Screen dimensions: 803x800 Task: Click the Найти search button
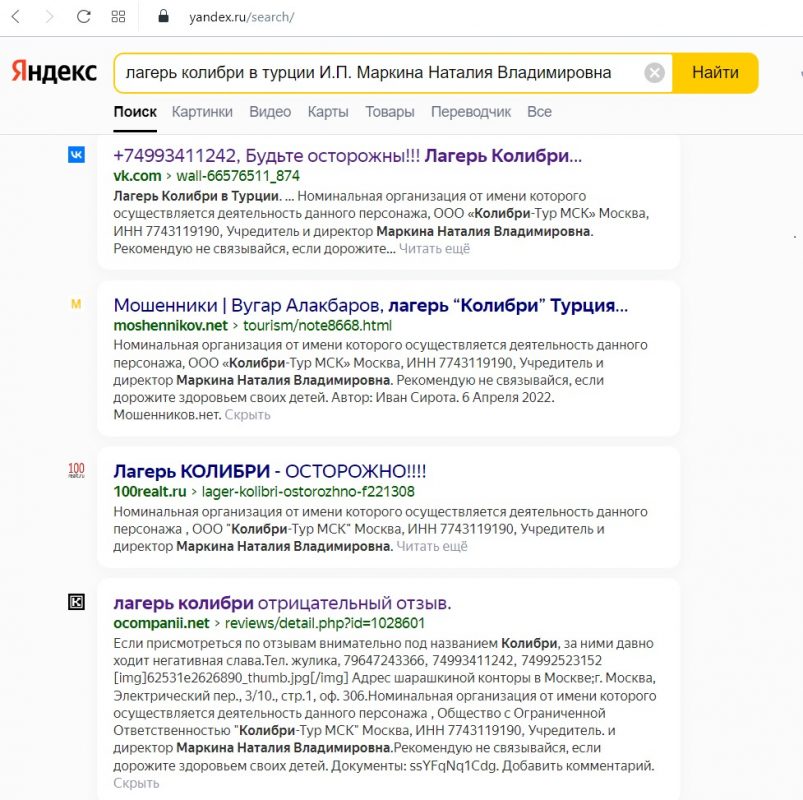pos(715,73)
